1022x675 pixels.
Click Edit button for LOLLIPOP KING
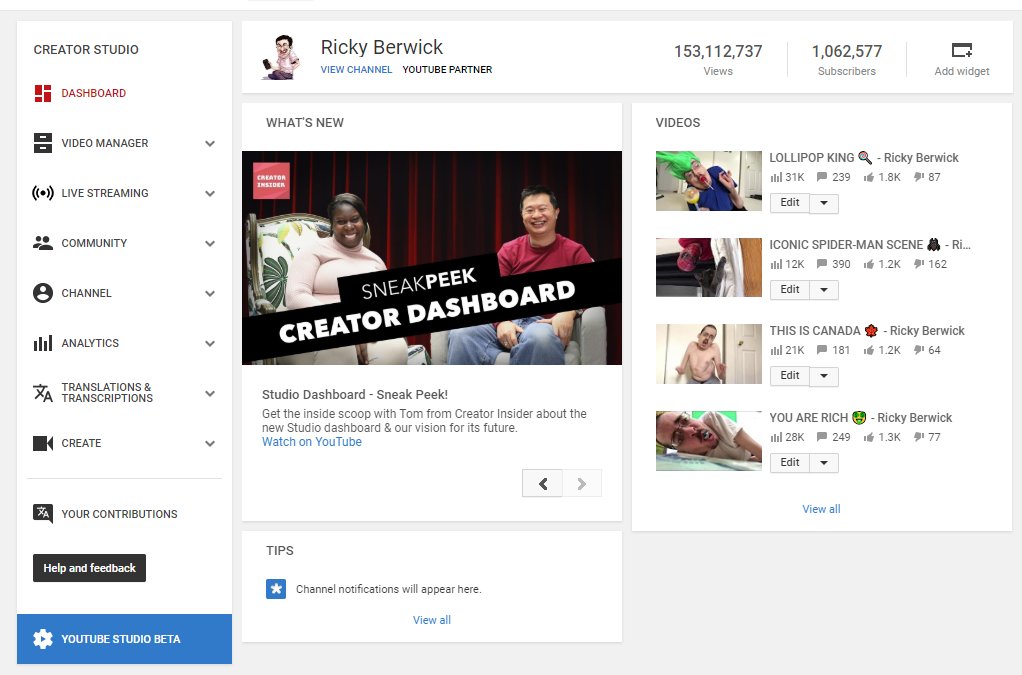click(790, 203)
